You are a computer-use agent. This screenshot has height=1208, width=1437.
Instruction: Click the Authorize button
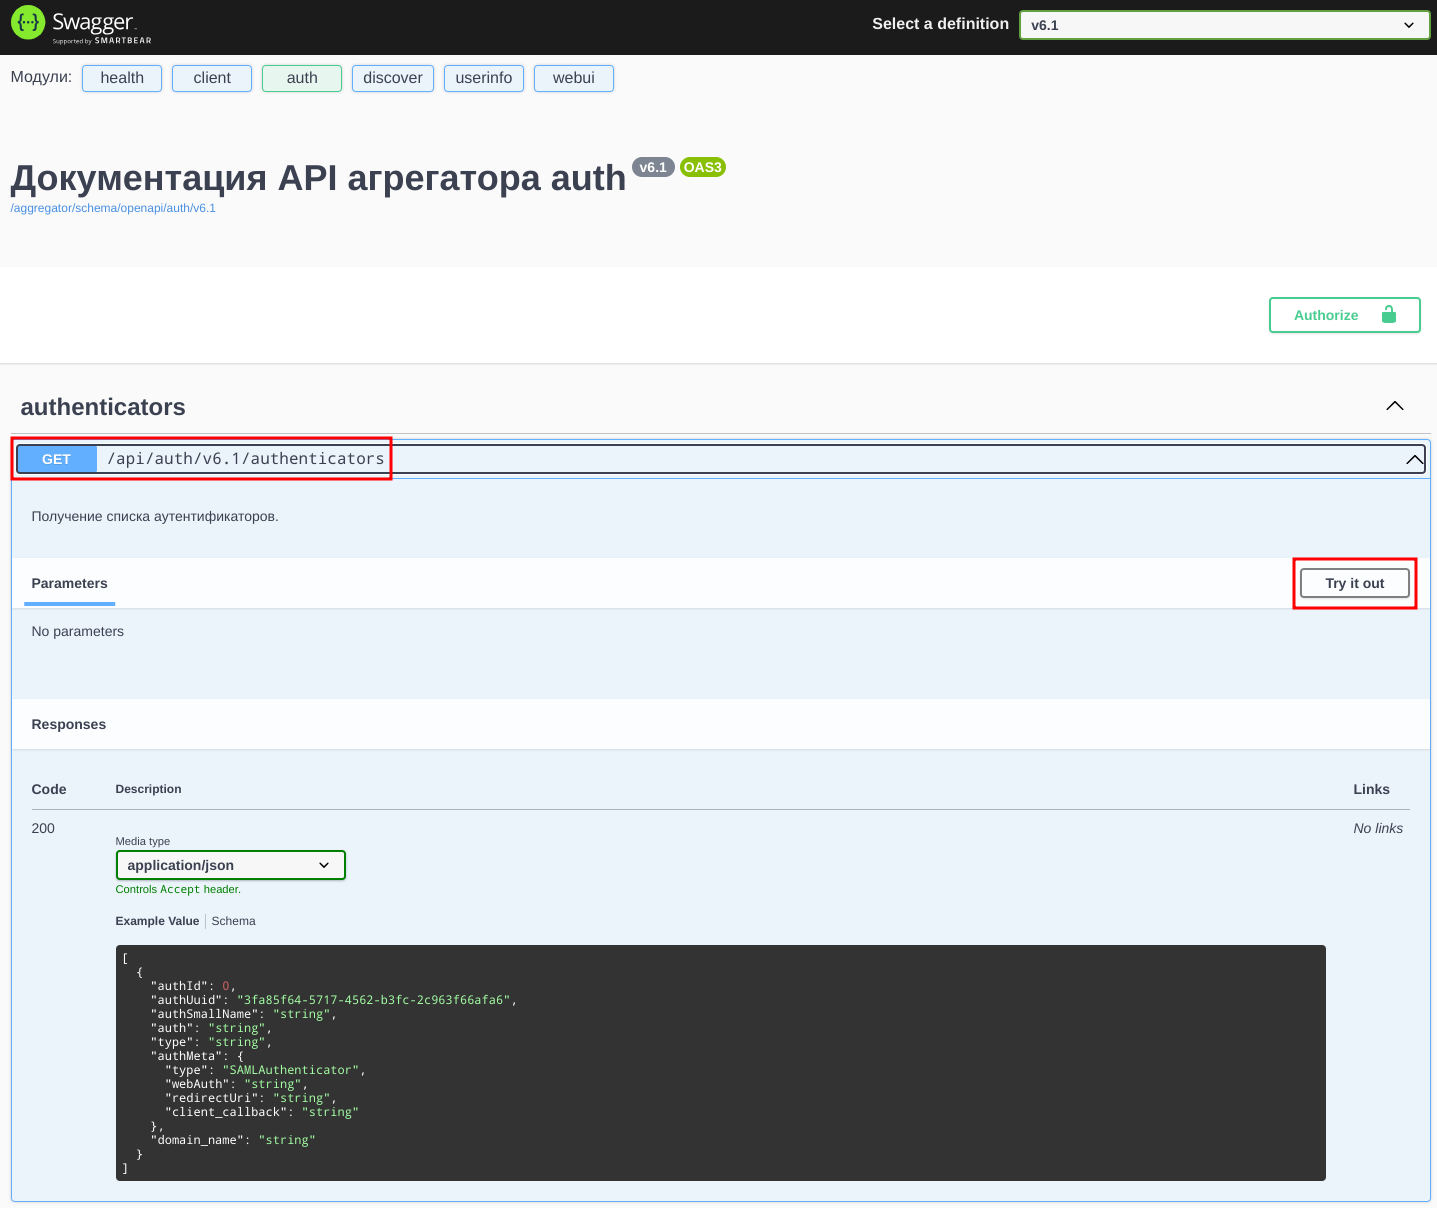(1343, 315)
